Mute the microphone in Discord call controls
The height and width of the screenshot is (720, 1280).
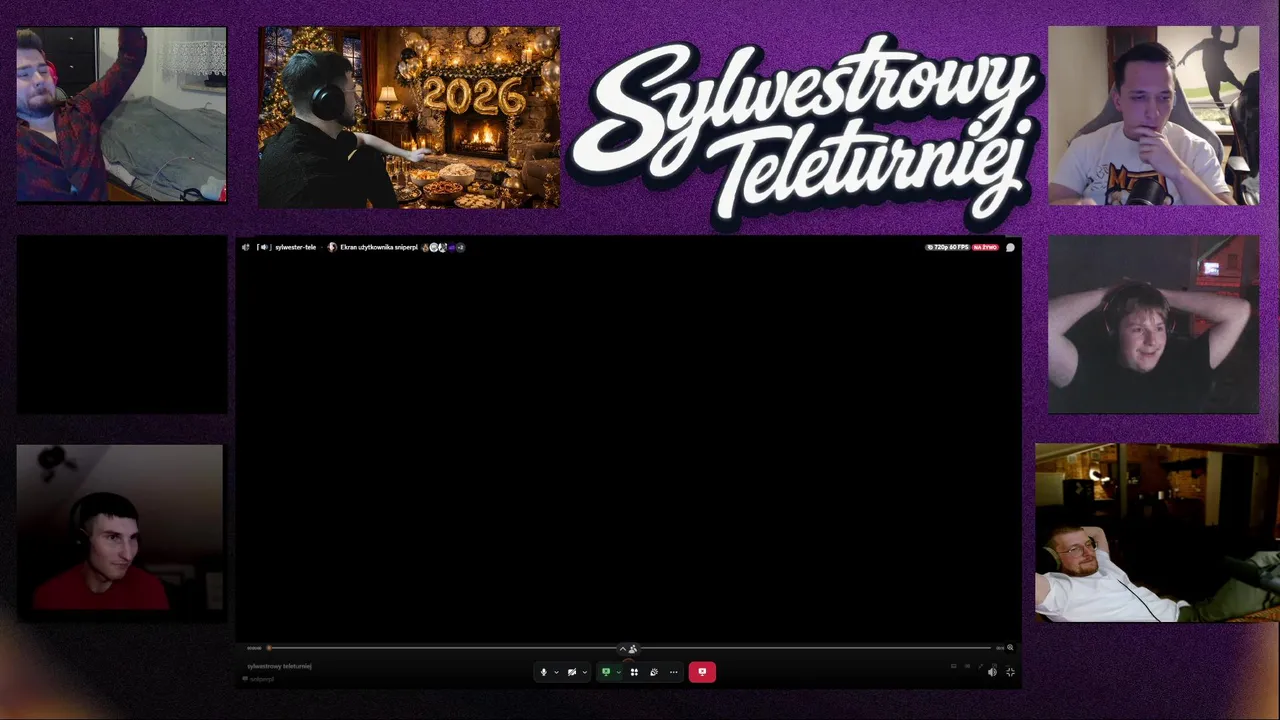(544, 672)
